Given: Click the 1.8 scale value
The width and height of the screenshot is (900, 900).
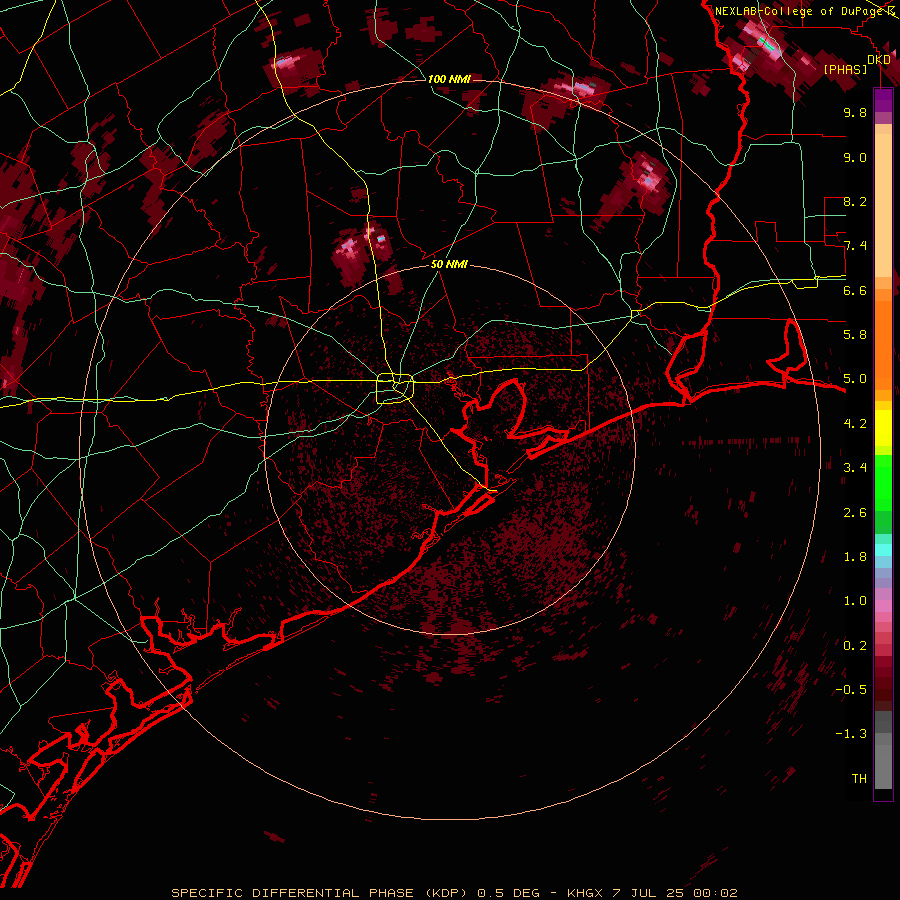Looking at the screenshot, I should point(855,557).
